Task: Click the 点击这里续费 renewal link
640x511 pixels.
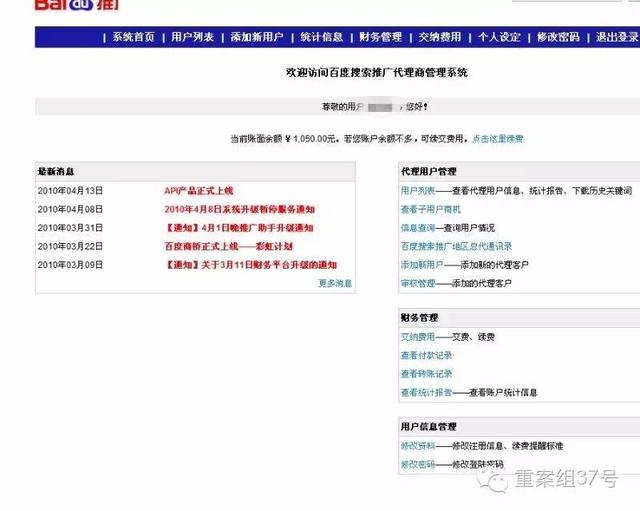Action: click(x=498, y=139)
